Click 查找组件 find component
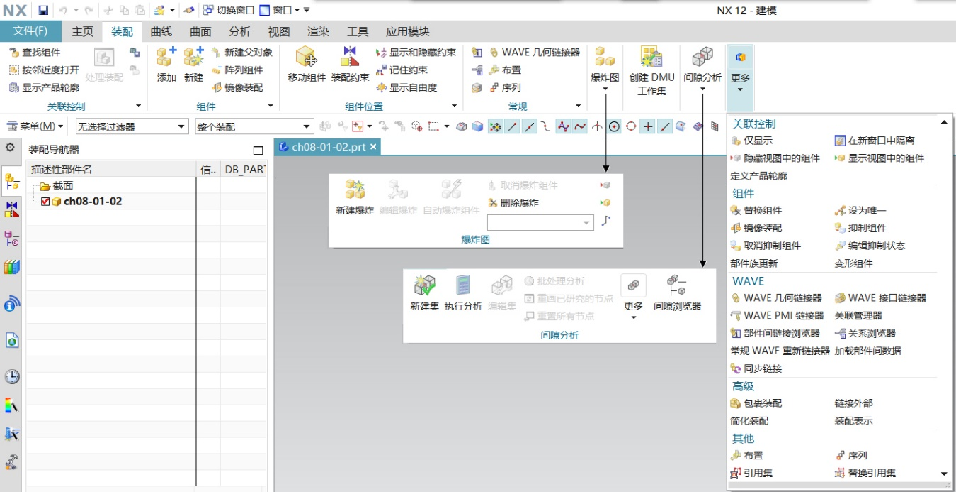Viewport: 957px width, 492px height. pos(35,52)
